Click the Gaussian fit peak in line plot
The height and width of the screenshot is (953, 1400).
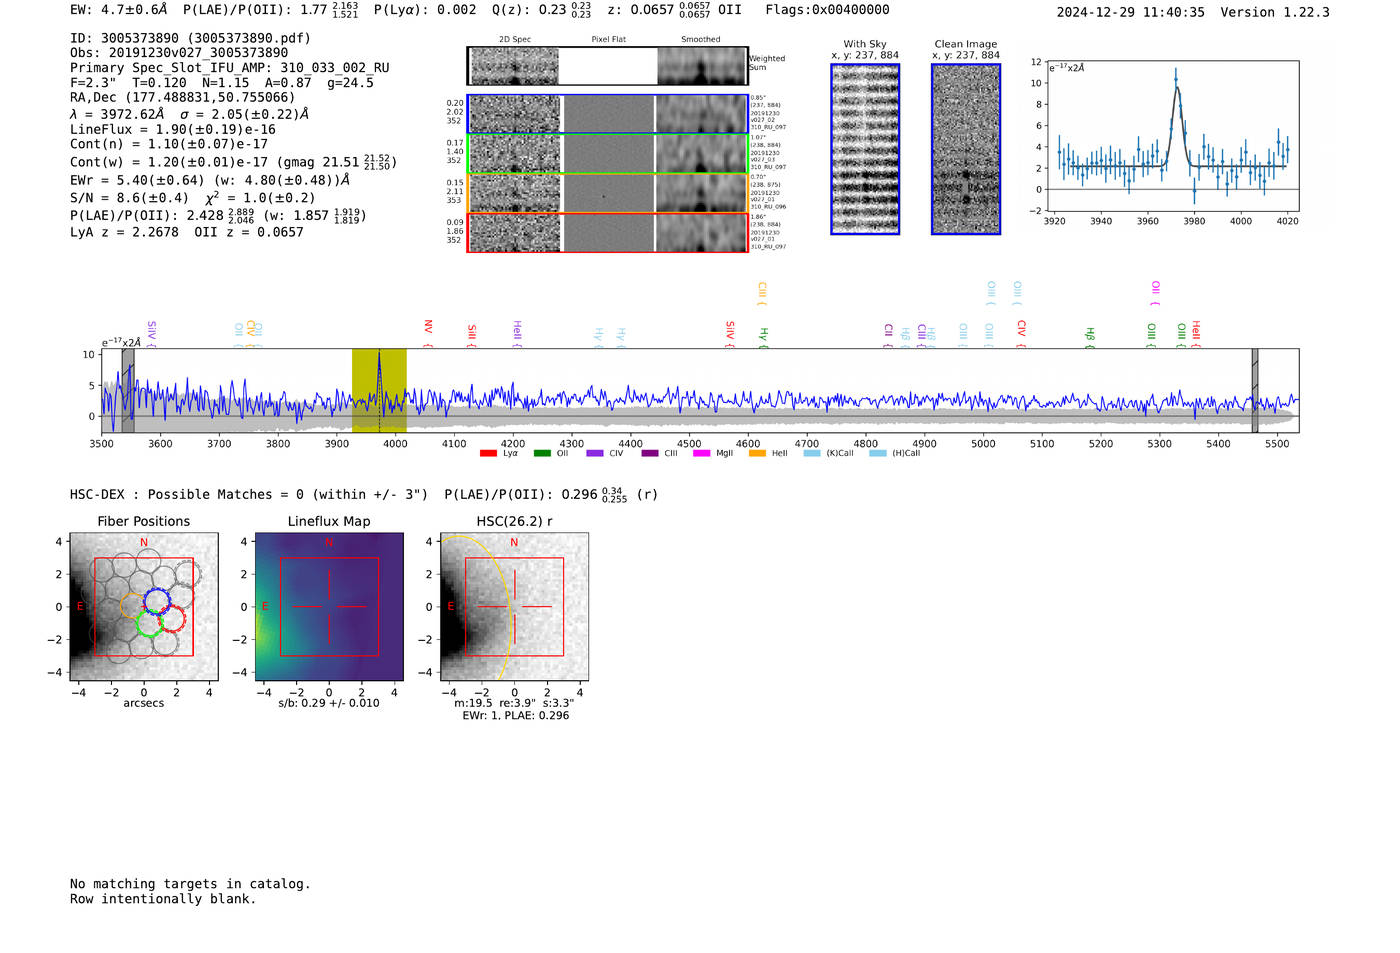click(1176, 88)
